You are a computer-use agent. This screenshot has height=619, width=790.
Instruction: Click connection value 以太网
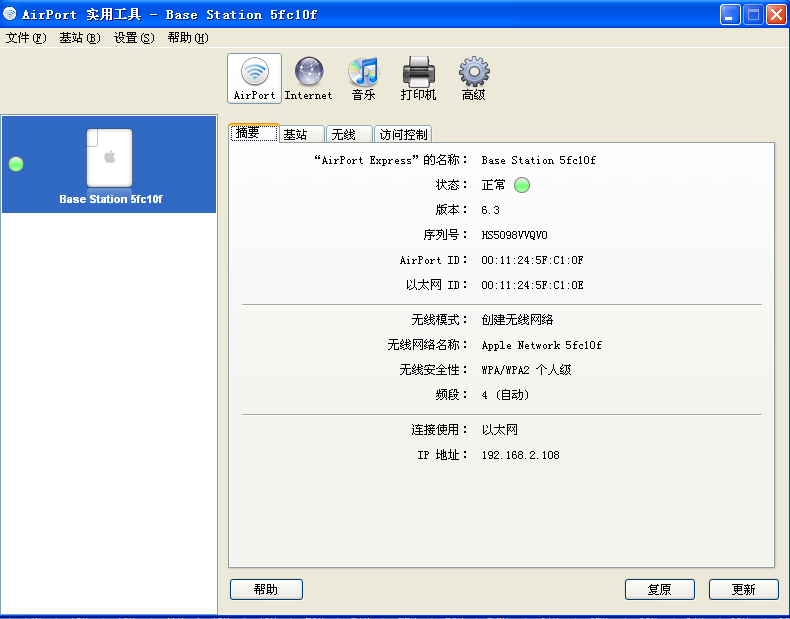pos(500,430)
